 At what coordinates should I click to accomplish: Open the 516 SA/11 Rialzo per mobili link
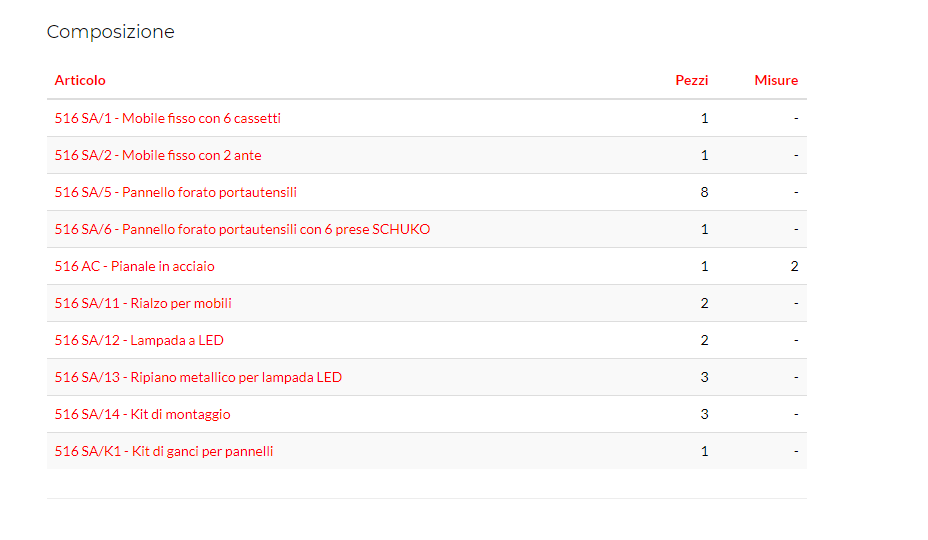pyautogui.click(x=143, y=303)
